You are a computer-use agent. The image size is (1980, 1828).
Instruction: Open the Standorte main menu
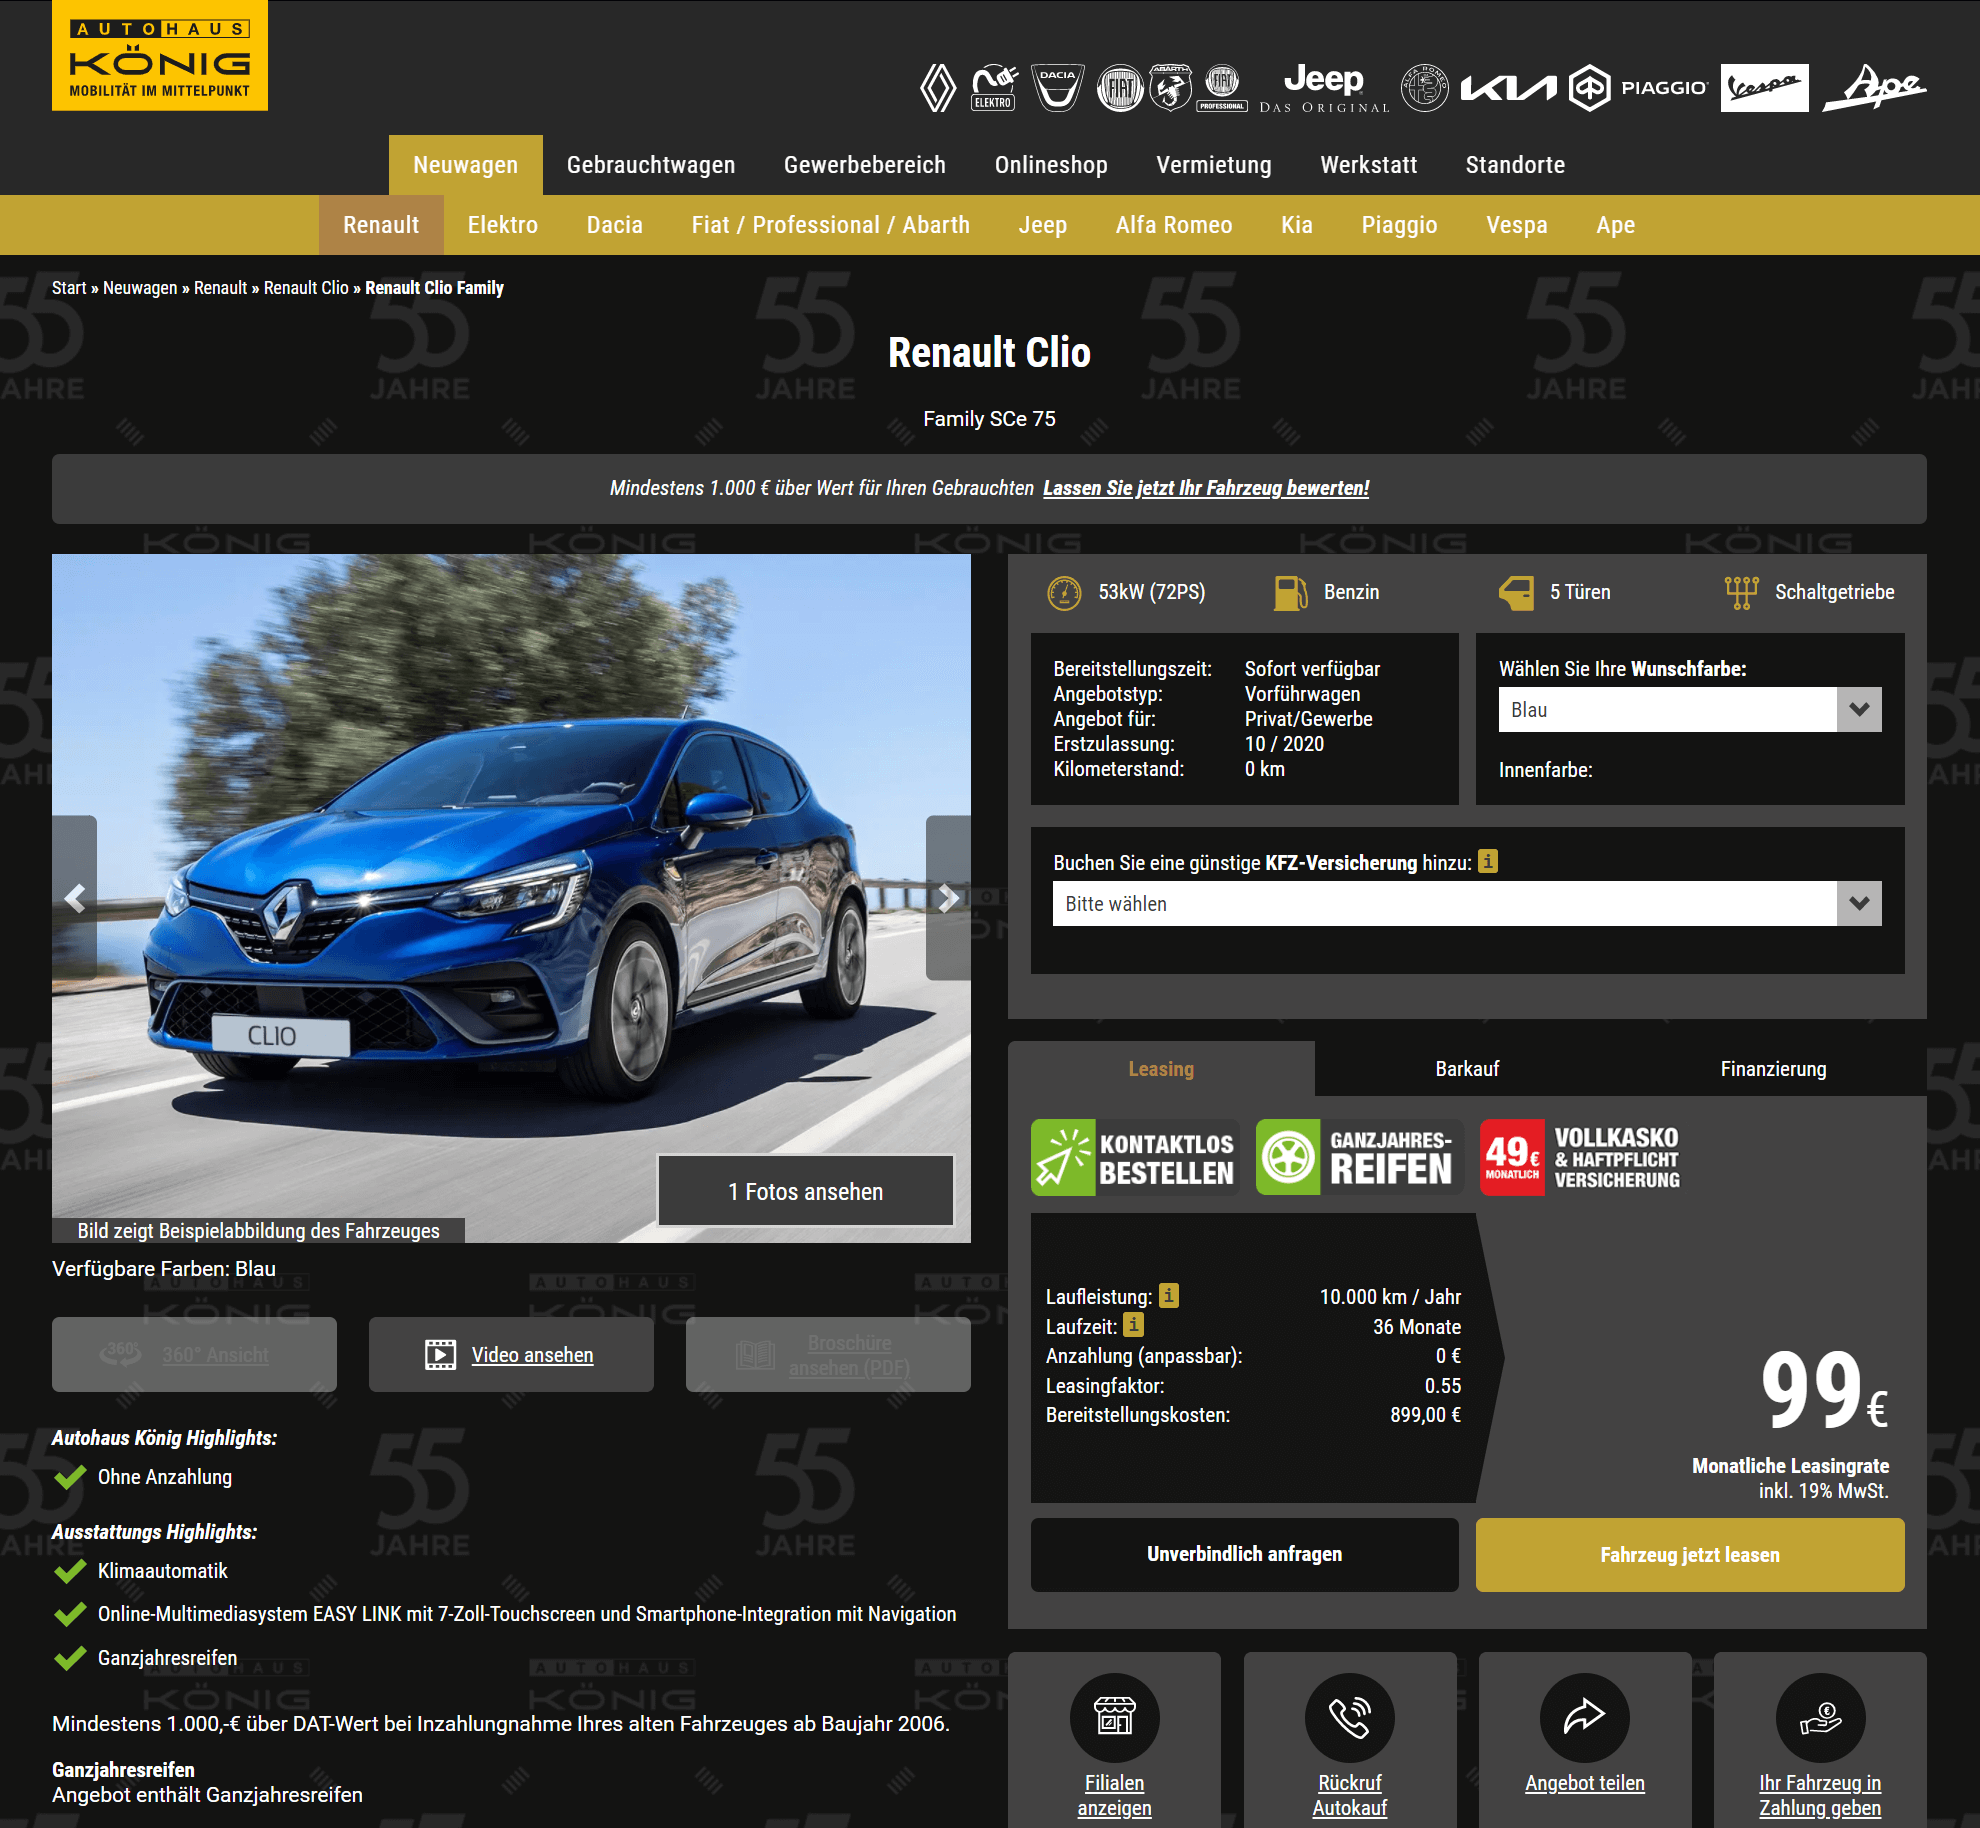(x=1515, y=165)
